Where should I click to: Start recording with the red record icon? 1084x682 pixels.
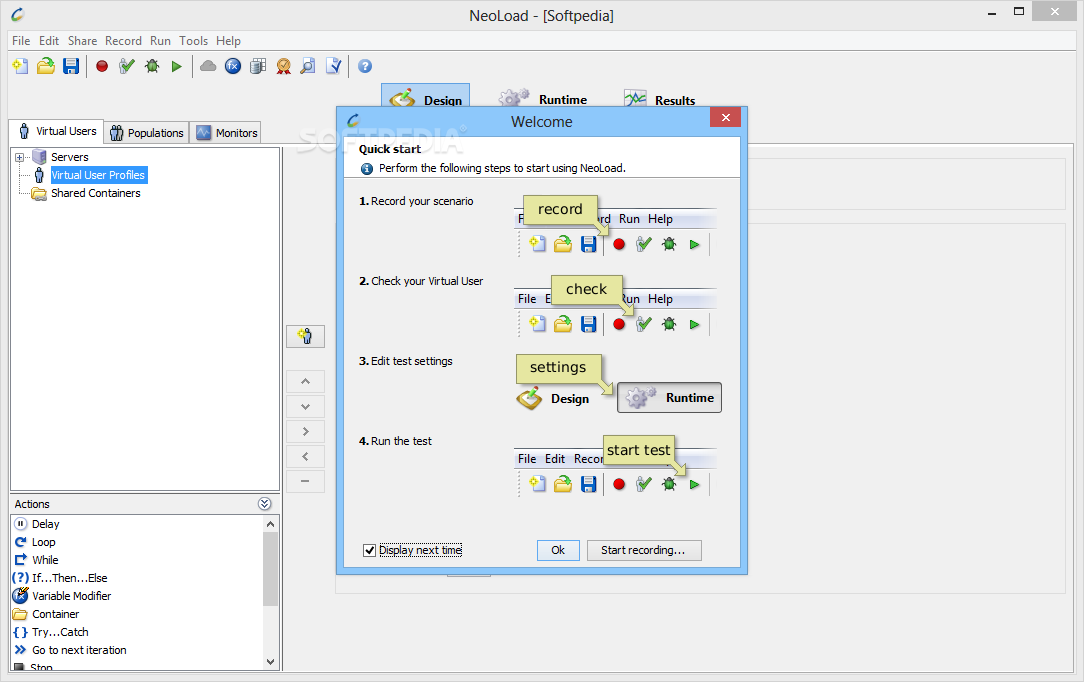tap(102, 66)
